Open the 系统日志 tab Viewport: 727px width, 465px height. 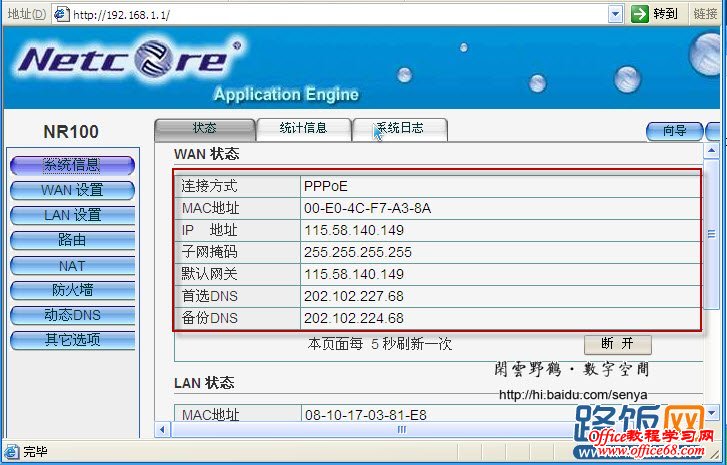400,129
